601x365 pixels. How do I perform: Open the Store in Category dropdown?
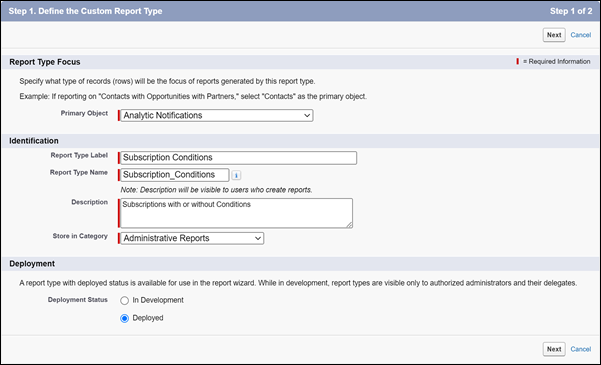pyautogui.click(x=192, y=238)
